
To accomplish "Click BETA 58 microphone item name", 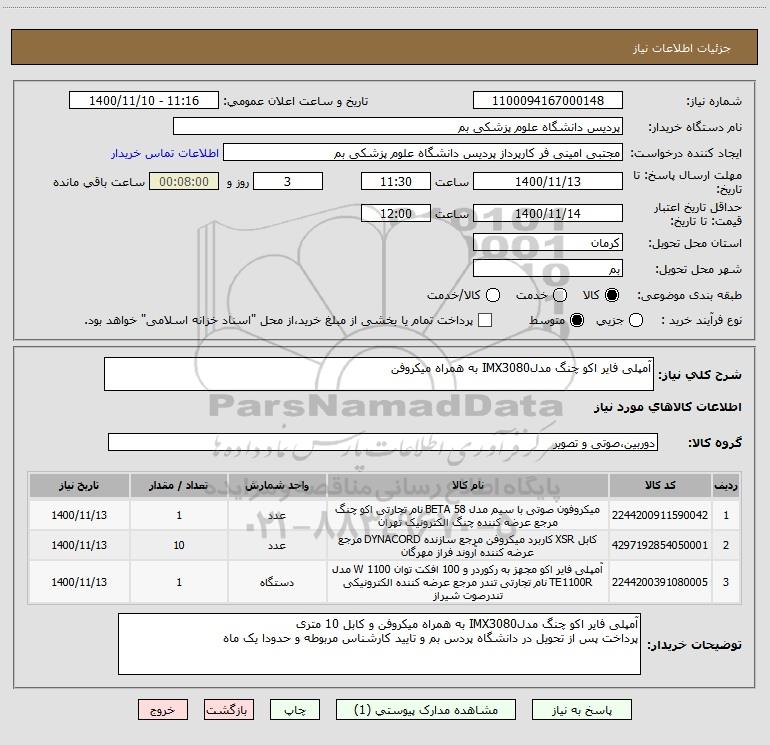I will (468, 516).
